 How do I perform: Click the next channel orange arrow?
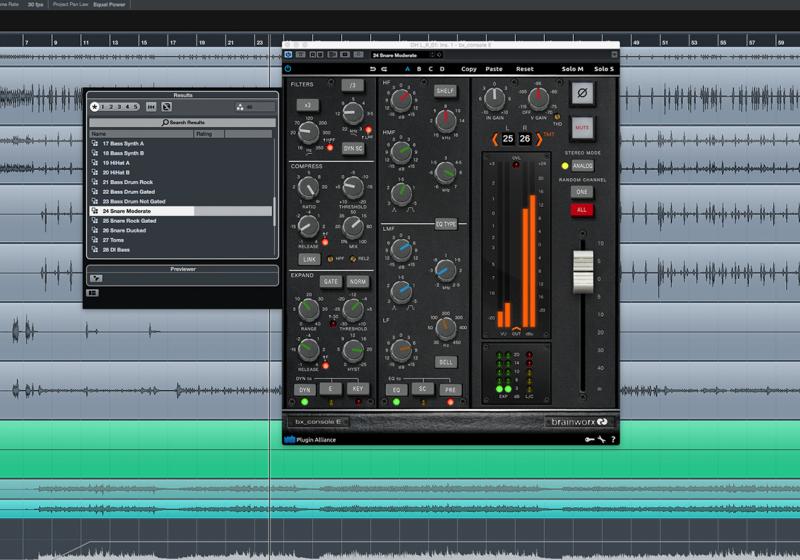click(x=539, y=139)
